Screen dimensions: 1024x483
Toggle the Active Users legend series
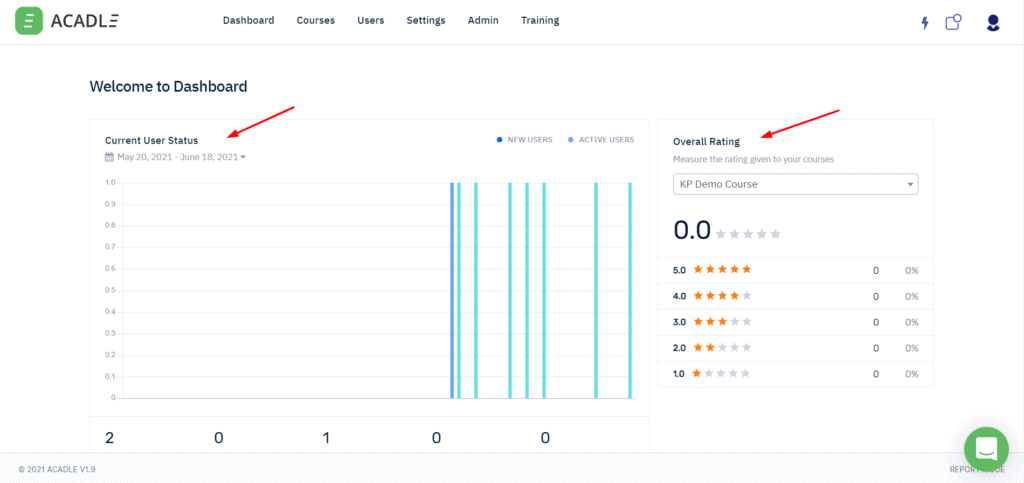pyautogui.click(x=600, y=140)
